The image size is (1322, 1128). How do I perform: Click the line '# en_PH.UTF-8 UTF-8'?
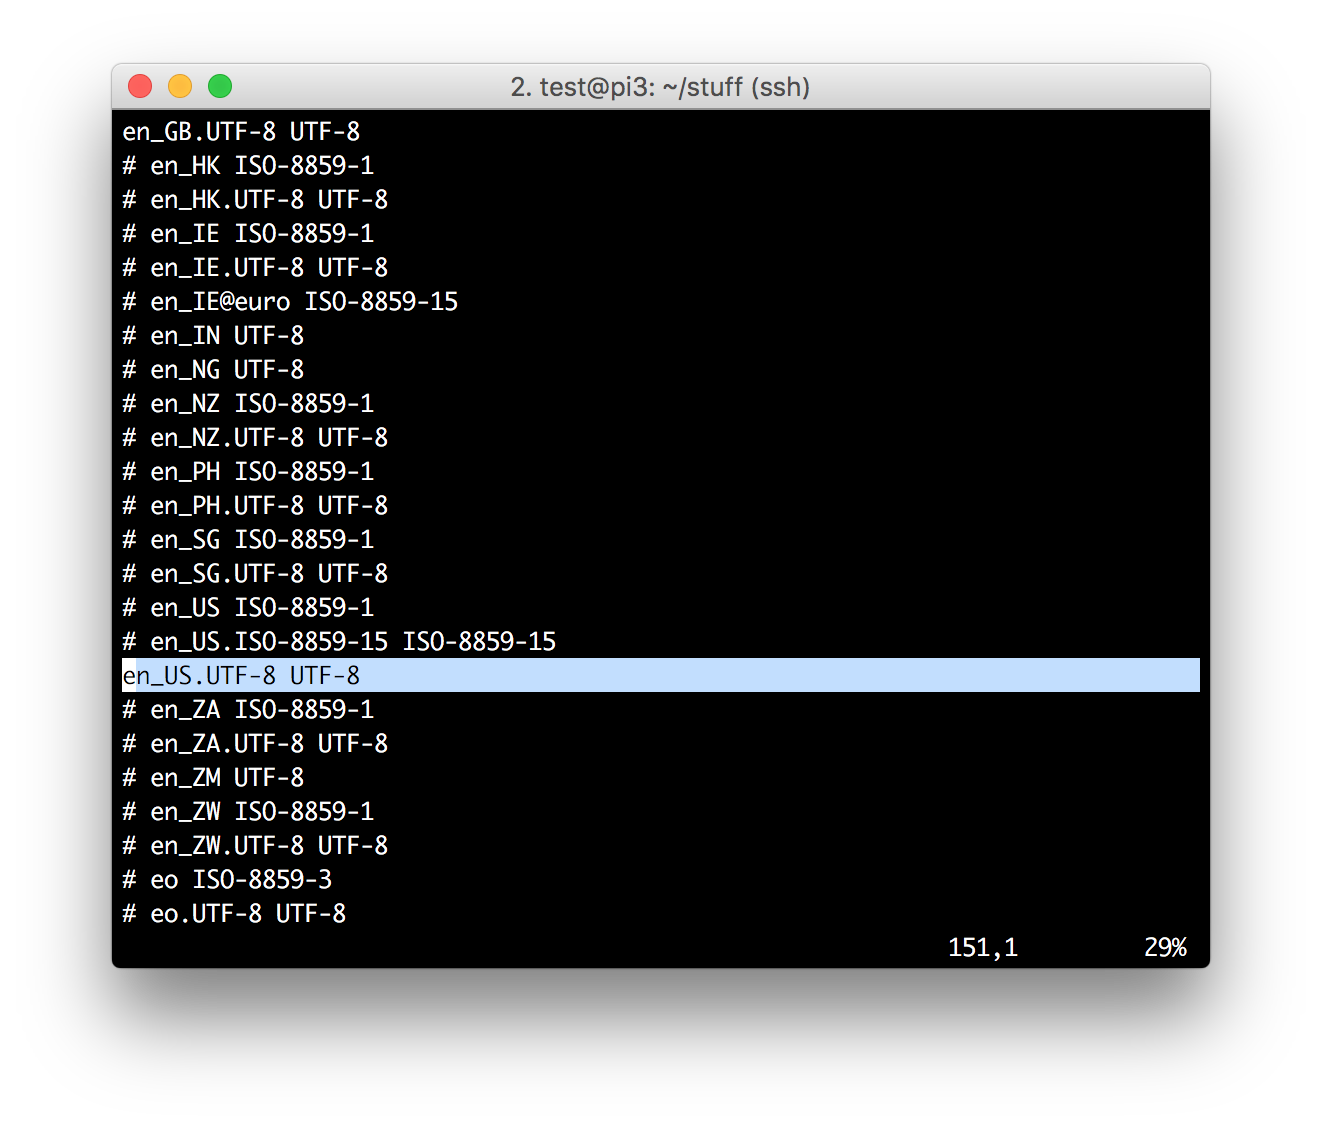click(255, 506)
